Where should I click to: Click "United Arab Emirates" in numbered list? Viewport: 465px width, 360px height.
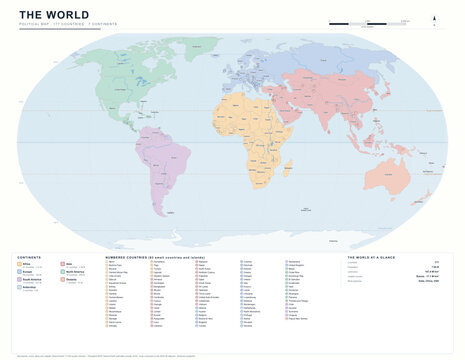coord(209,297)
